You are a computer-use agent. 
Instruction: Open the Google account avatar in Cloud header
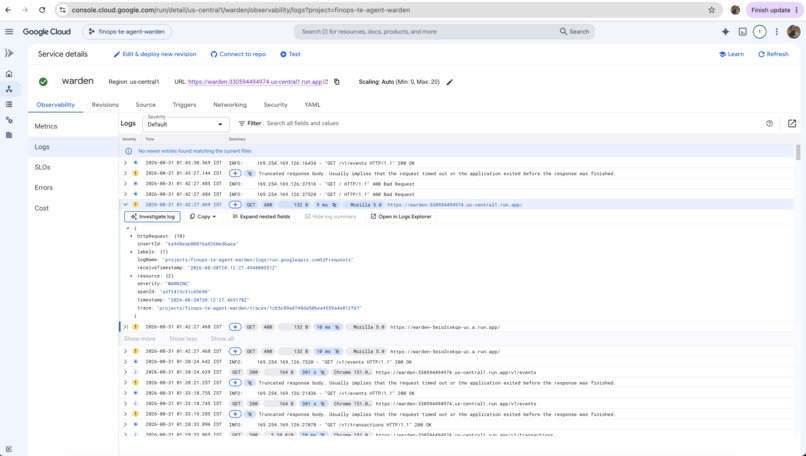794,32
